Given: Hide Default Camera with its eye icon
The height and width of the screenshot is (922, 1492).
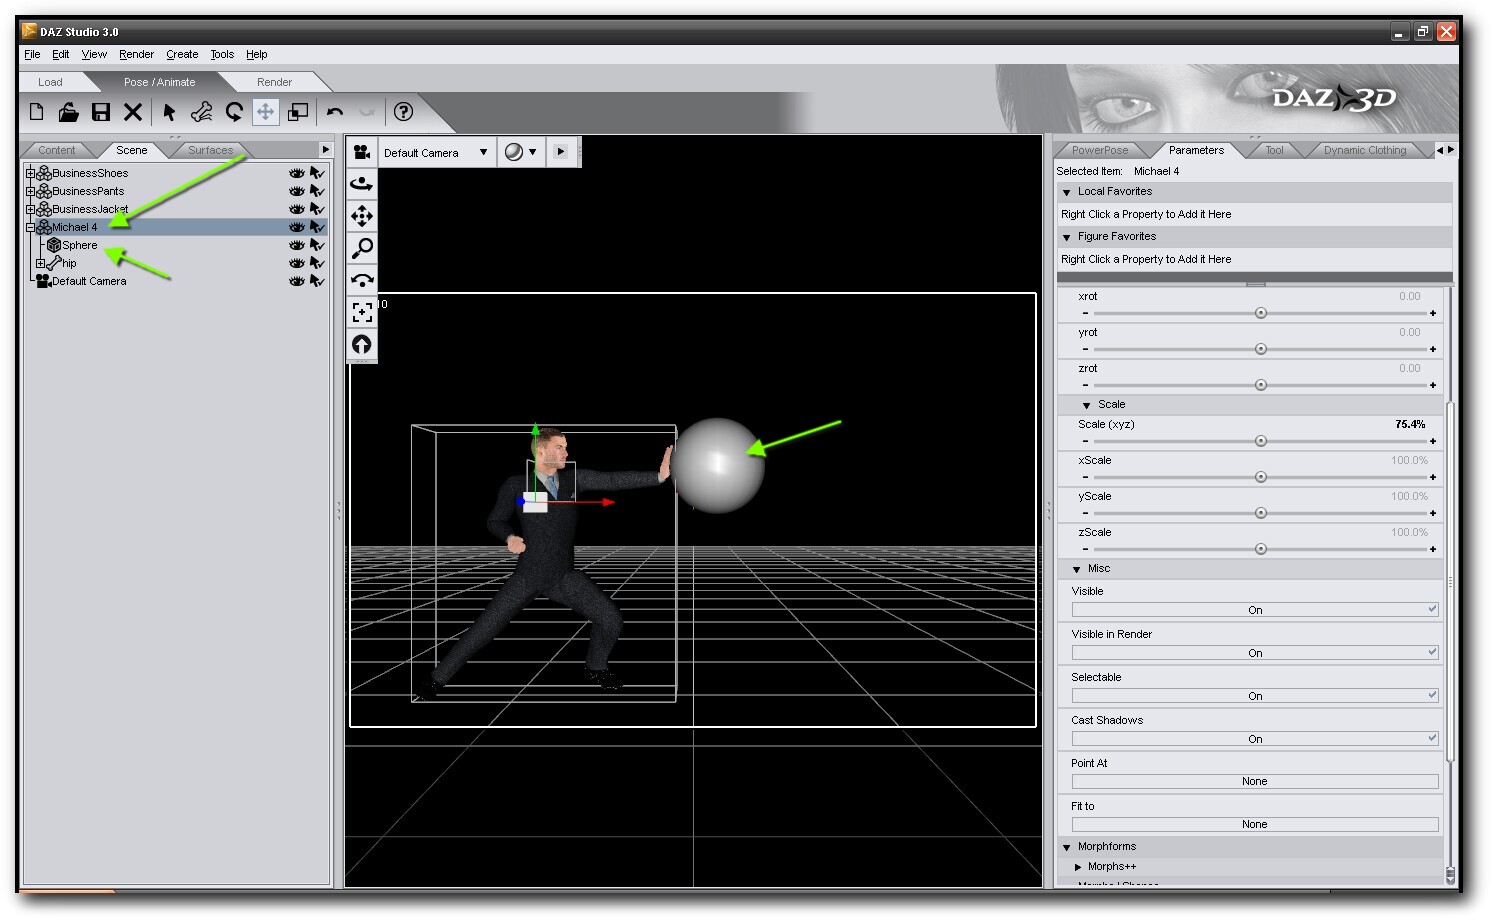Looking at the screenshot, I should pos(296,281).
